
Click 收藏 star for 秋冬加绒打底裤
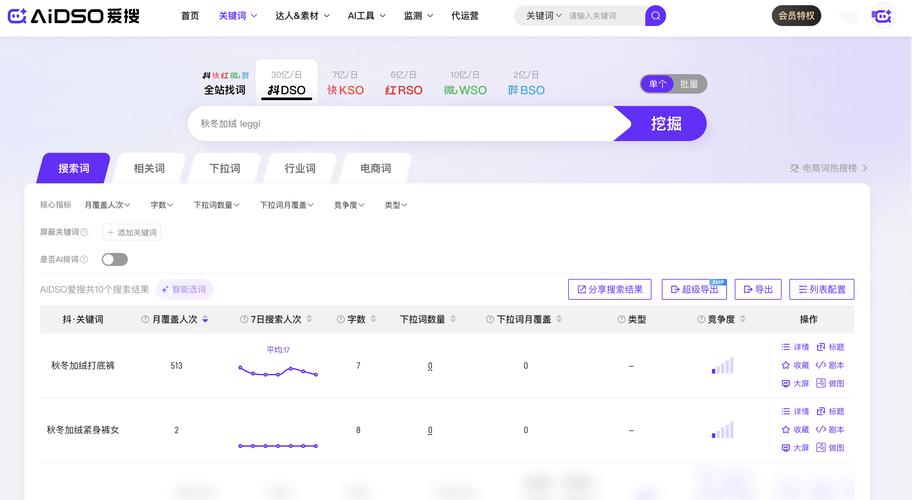(795, 365)
